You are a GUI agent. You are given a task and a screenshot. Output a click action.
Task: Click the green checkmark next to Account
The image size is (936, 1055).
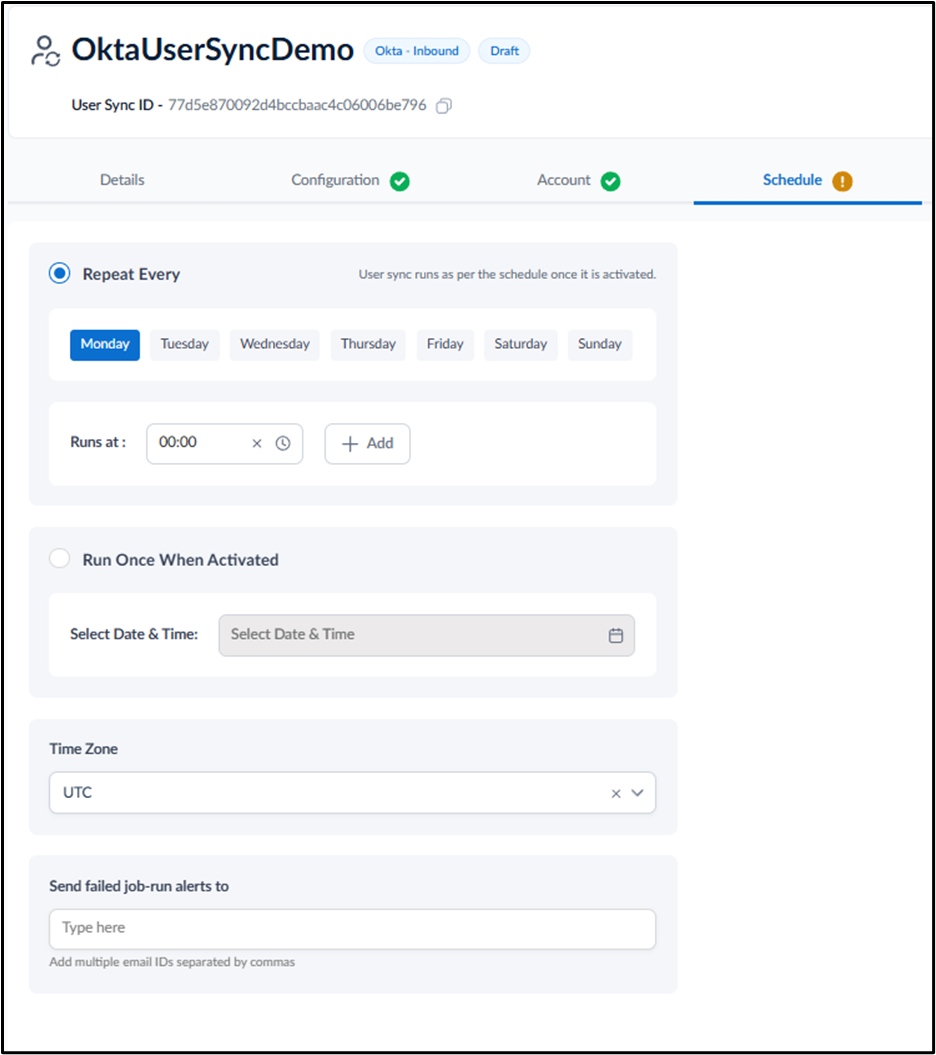coord(610,181)
